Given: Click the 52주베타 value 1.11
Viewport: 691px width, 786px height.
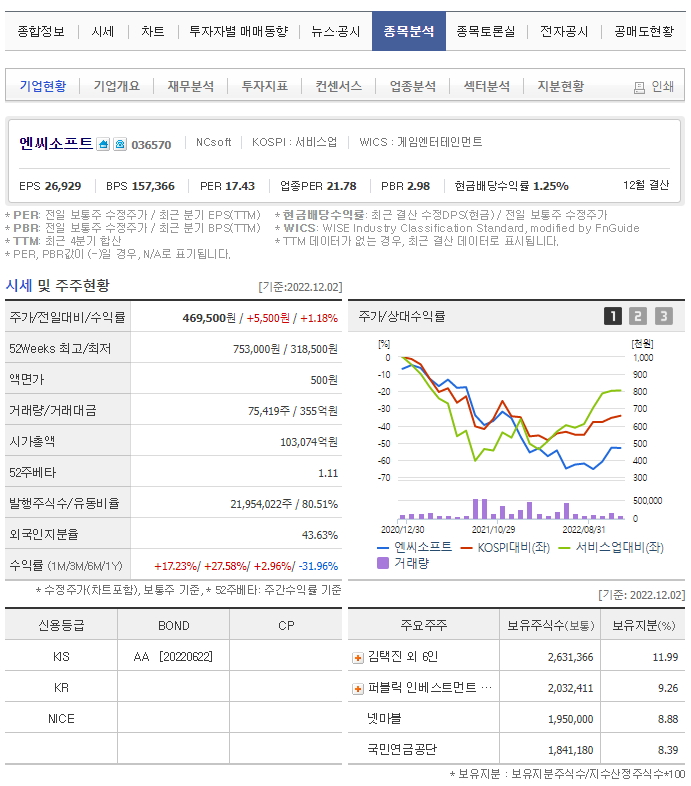Looking at the screenshot, I should (328, 473).
